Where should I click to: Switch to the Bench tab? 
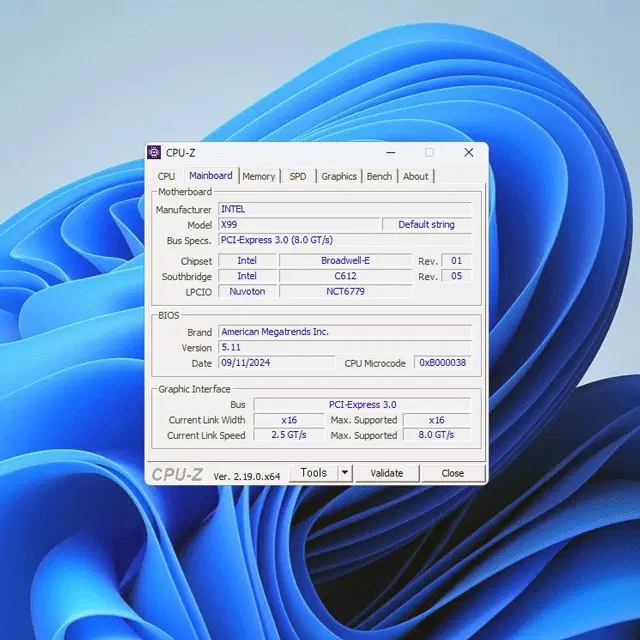coord(379,176)
